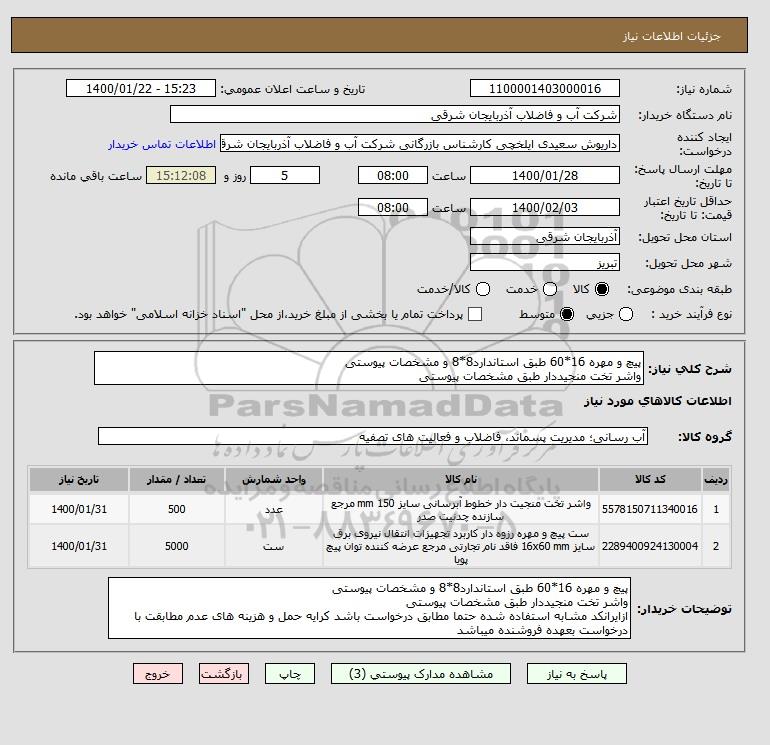Click the پاسخ به نیاز button
Image resolution: width=770 pixels, height=745 pixels.
click(x=577, y=673)
